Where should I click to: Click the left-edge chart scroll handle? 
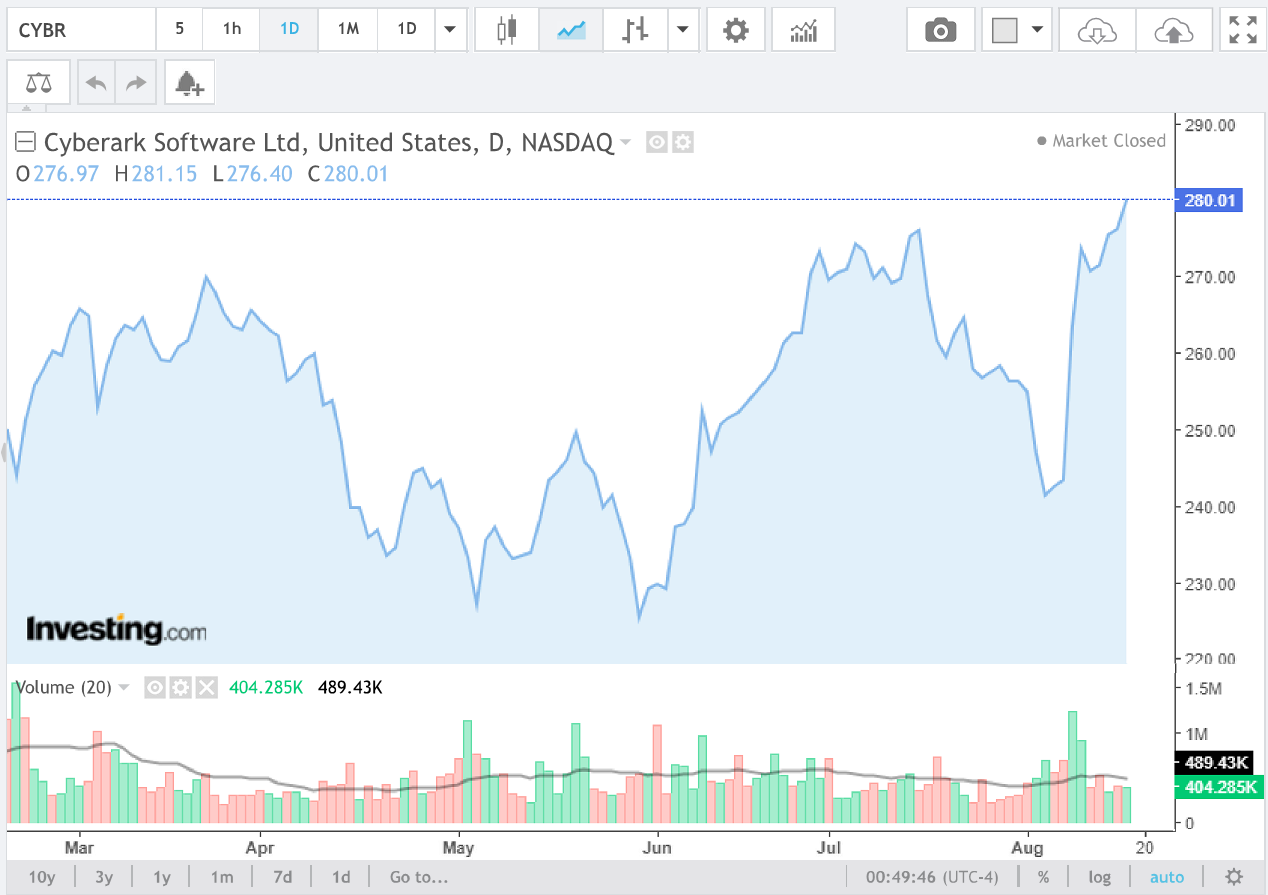(x=4, y=455)
